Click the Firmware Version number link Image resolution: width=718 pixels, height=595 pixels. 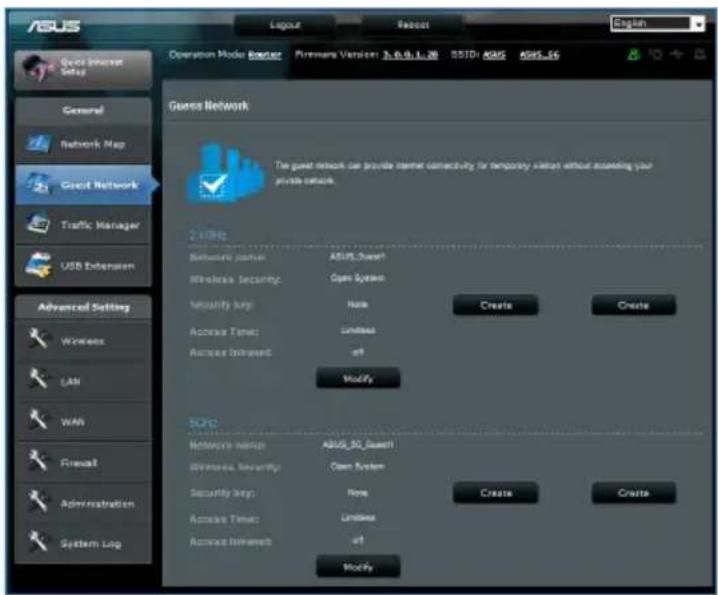tap(410, 55)
